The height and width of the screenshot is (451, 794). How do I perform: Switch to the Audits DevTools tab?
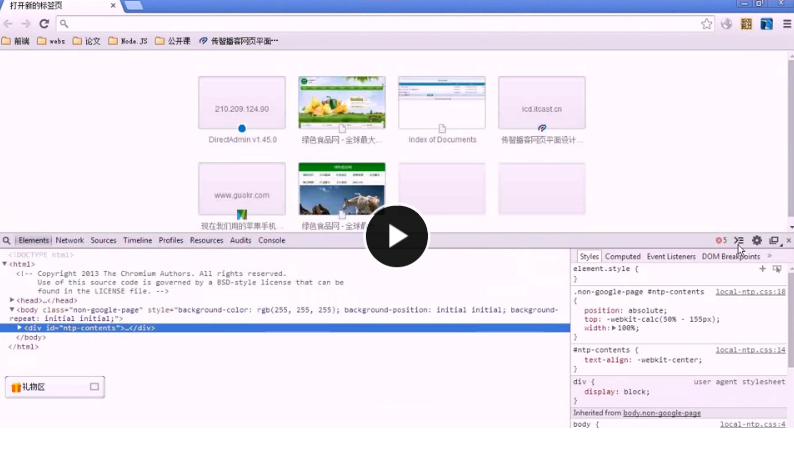click(241, 240)
